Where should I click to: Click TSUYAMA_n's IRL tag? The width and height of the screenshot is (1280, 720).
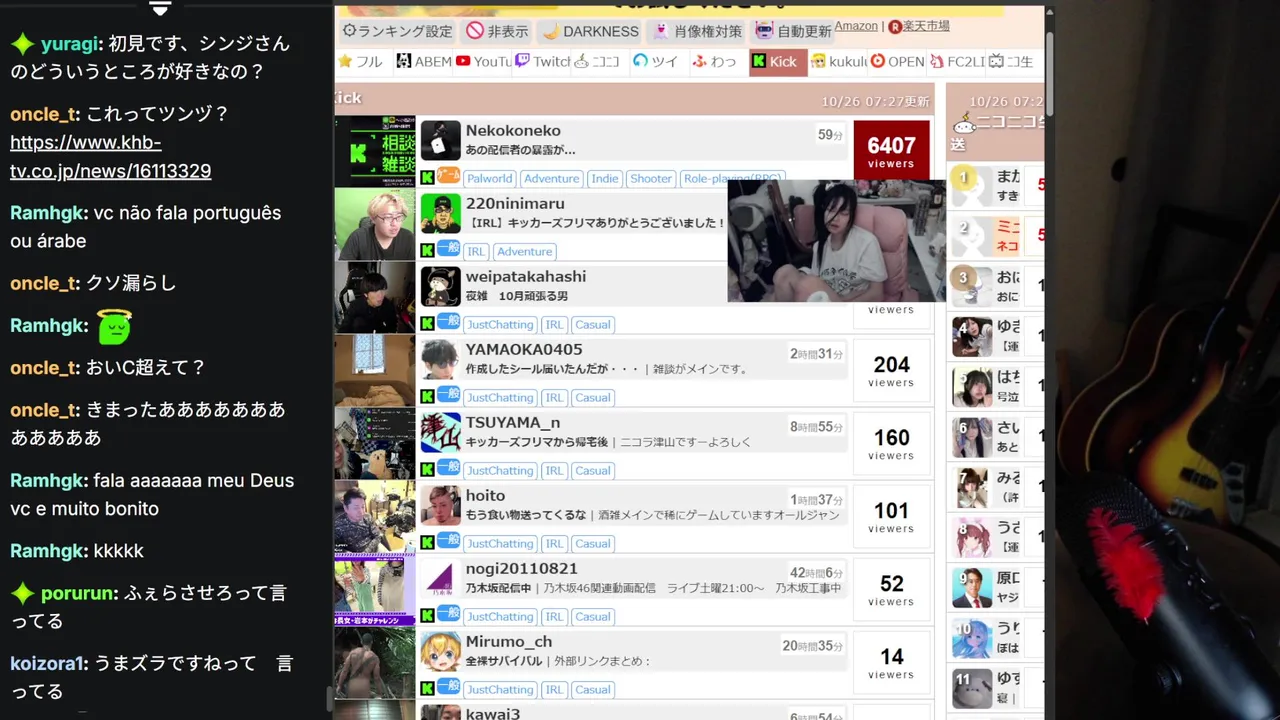(x=554, y=471)
